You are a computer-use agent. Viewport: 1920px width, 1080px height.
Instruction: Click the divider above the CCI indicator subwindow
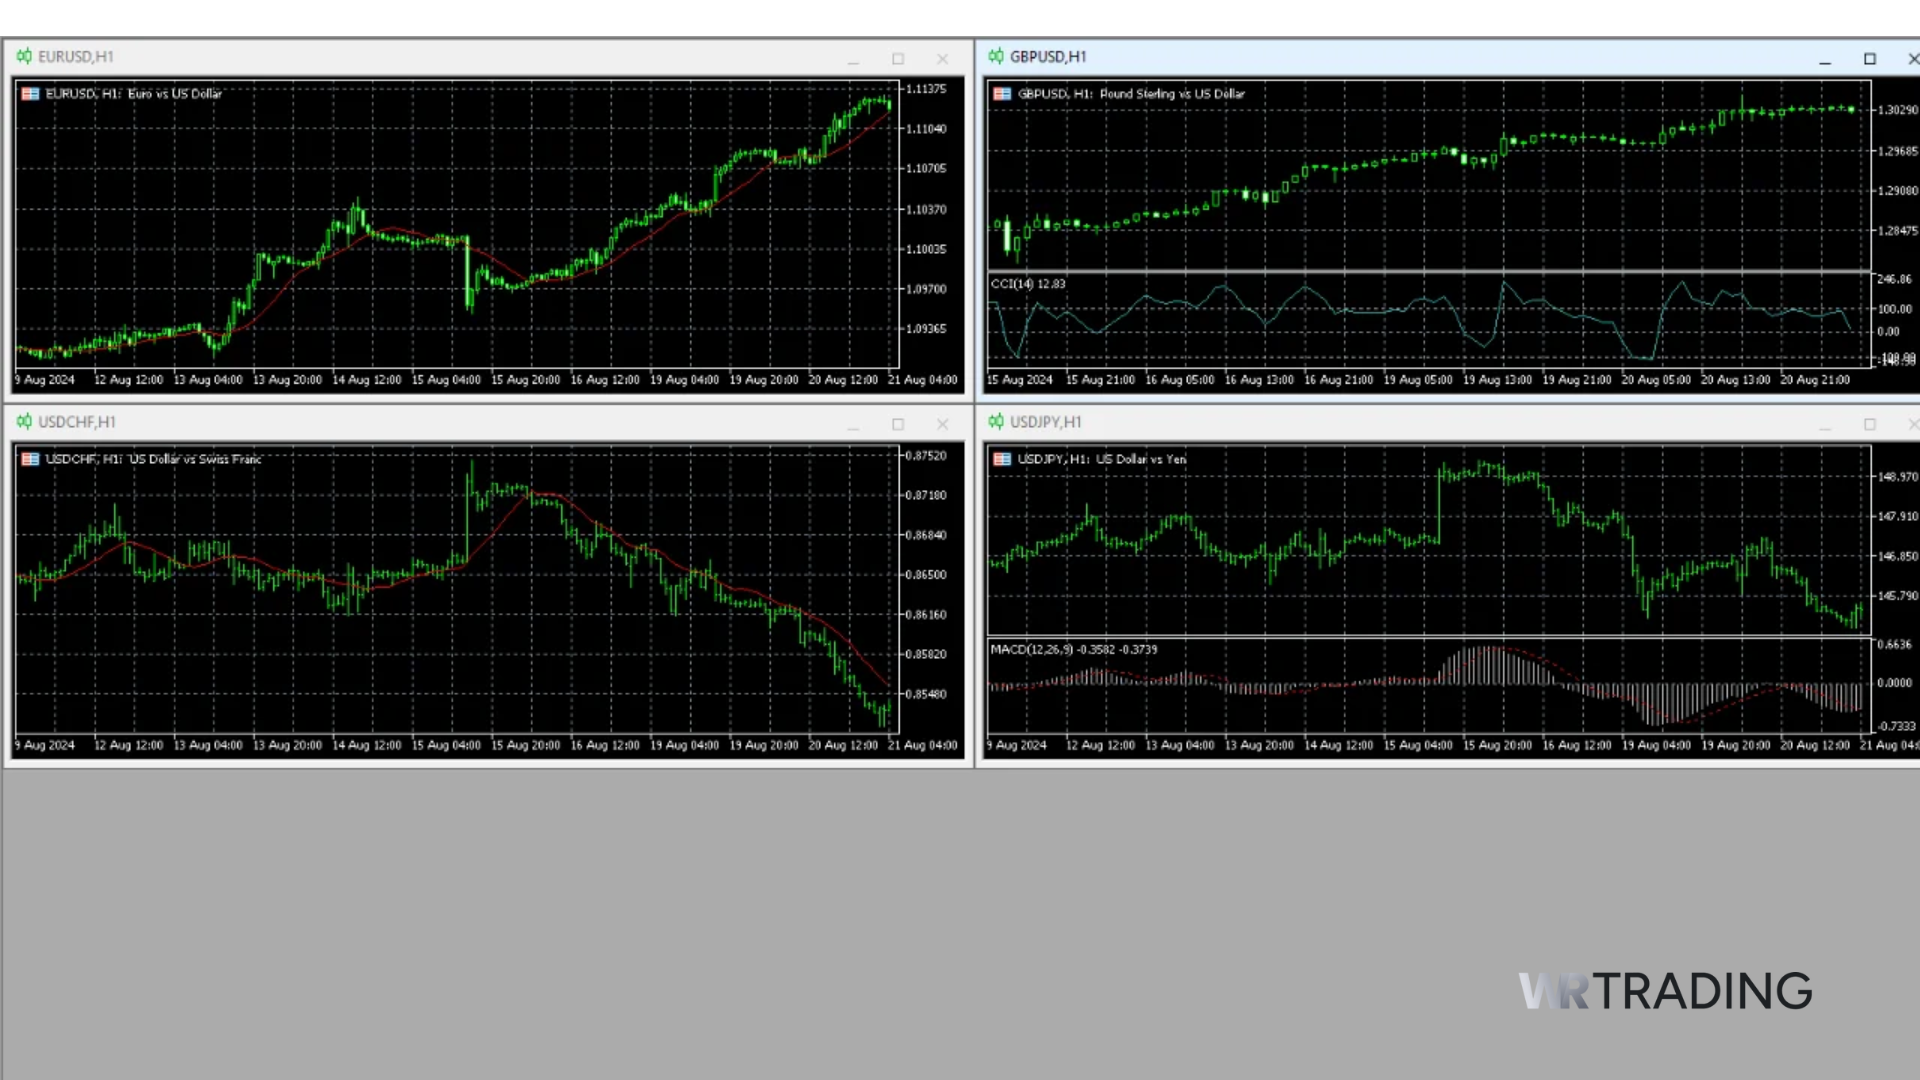(1428, 271)
